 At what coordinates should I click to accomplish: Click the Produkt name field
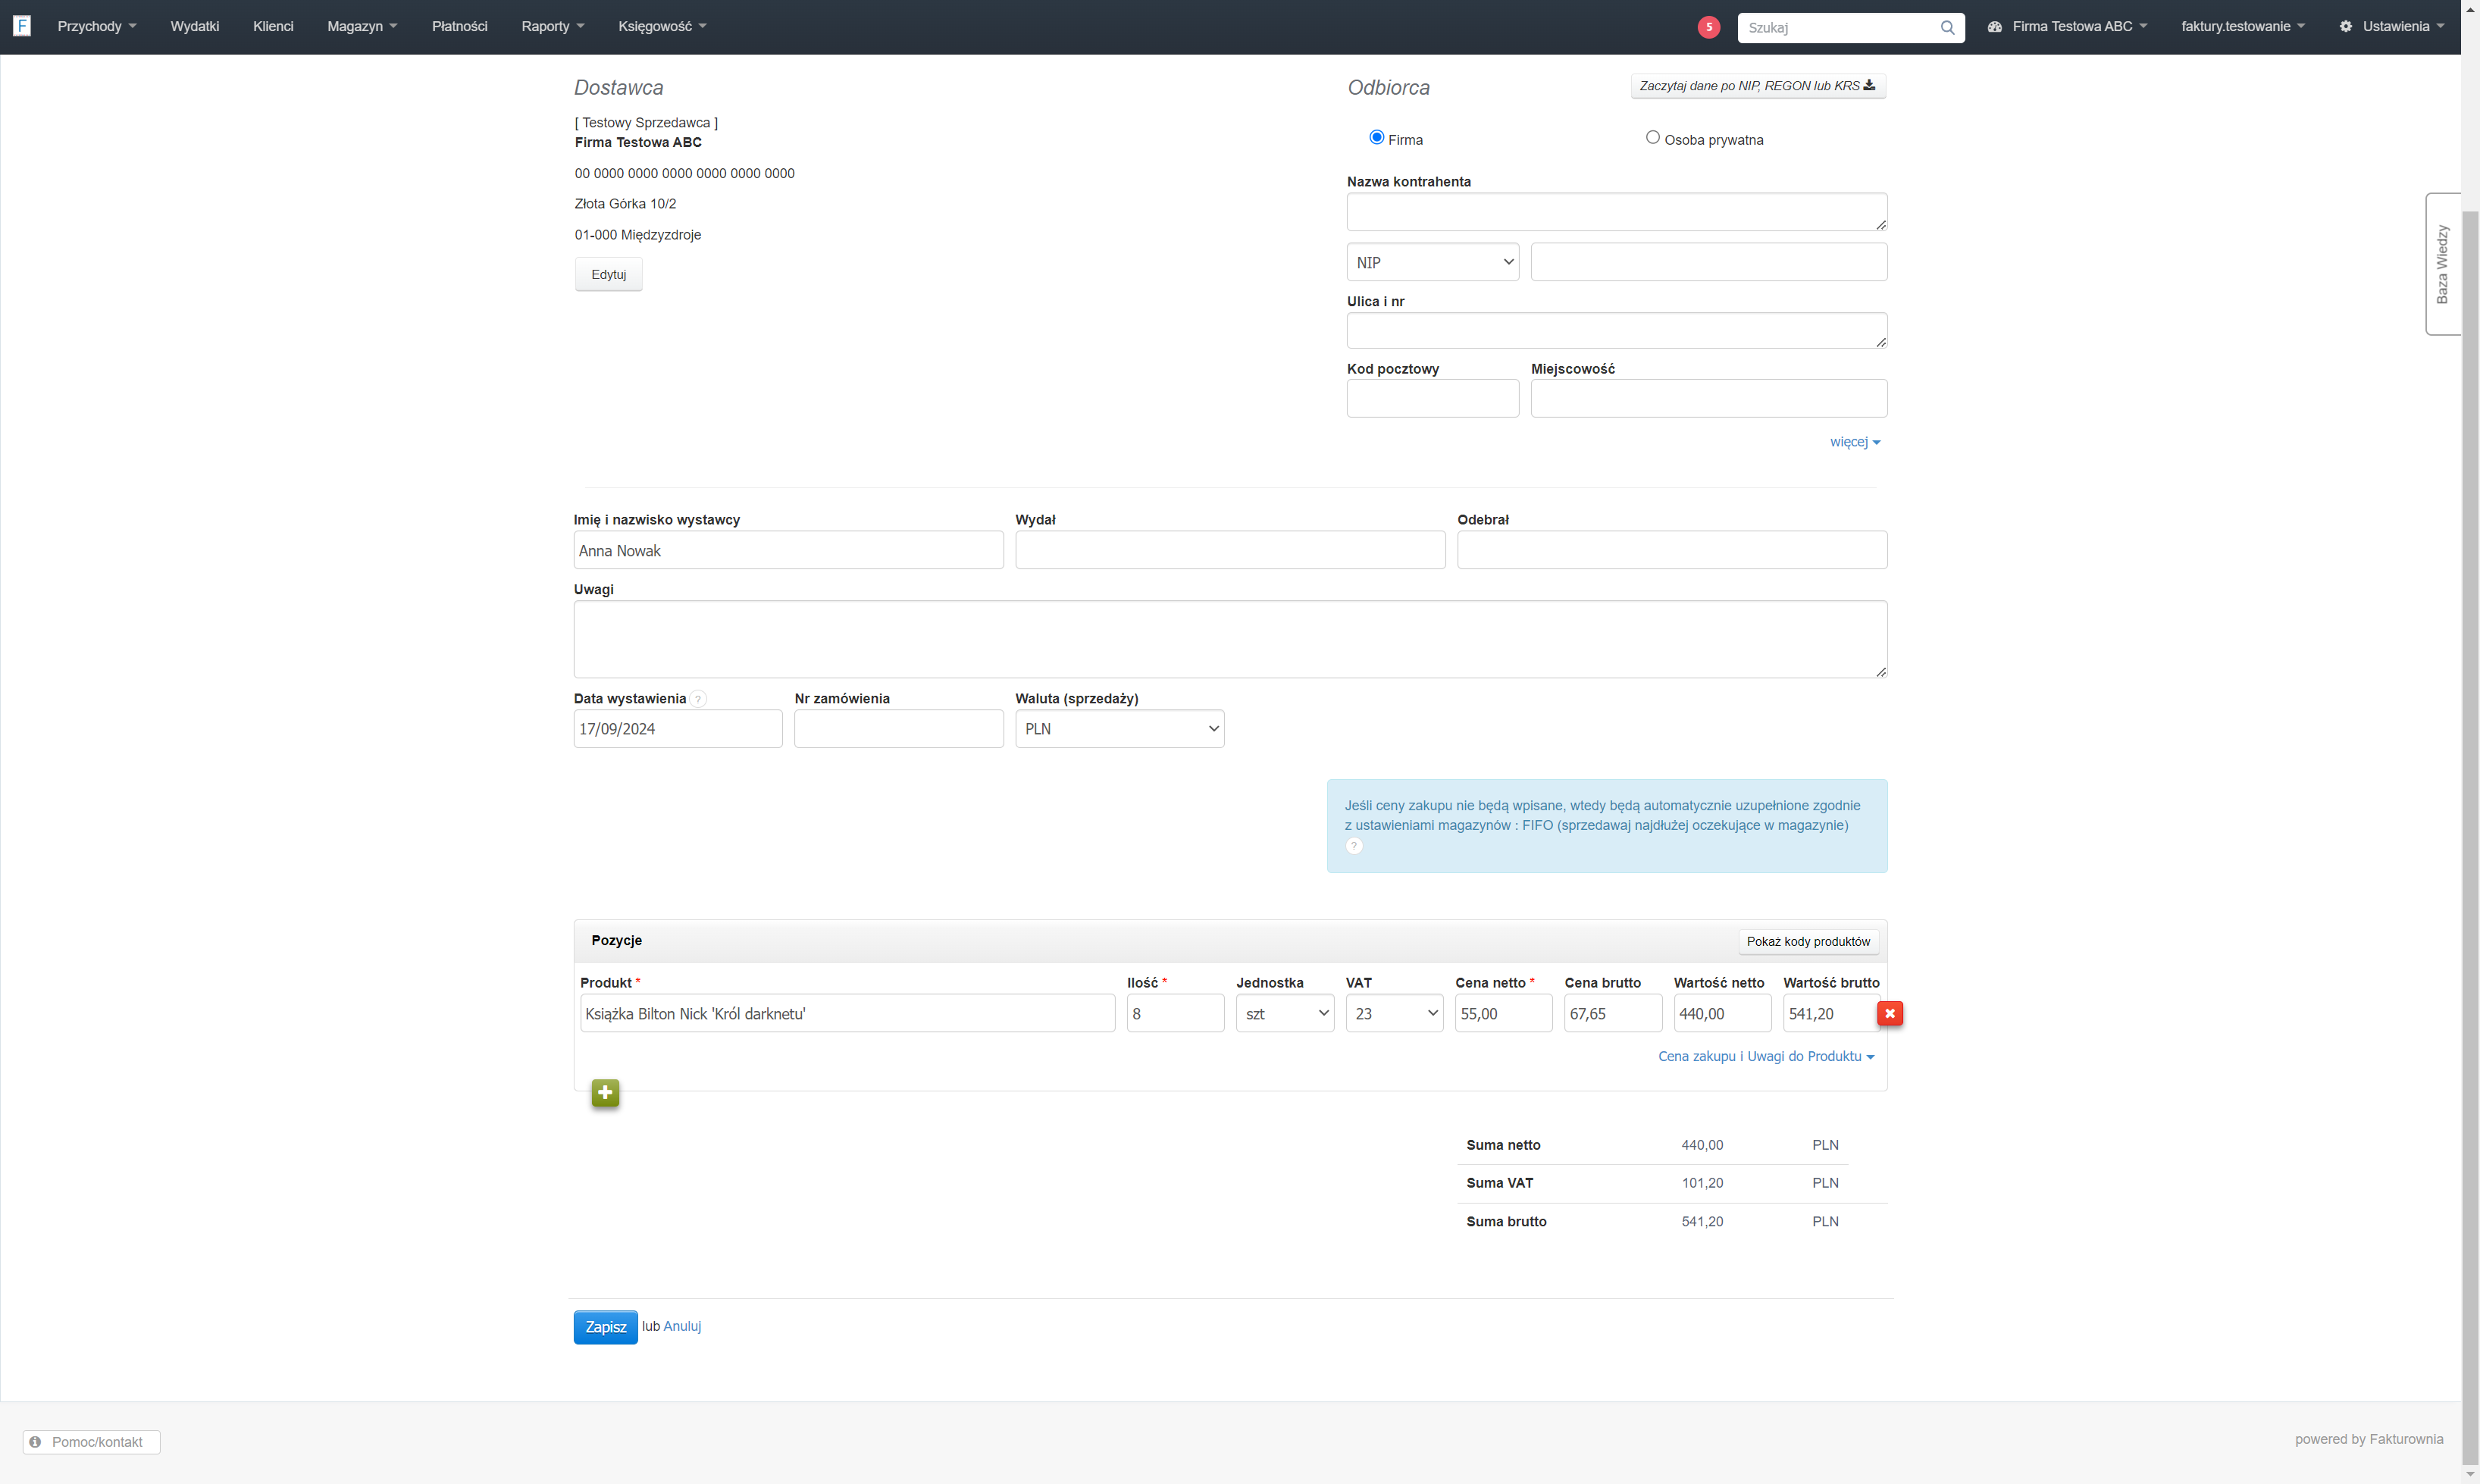point(847,1013)
